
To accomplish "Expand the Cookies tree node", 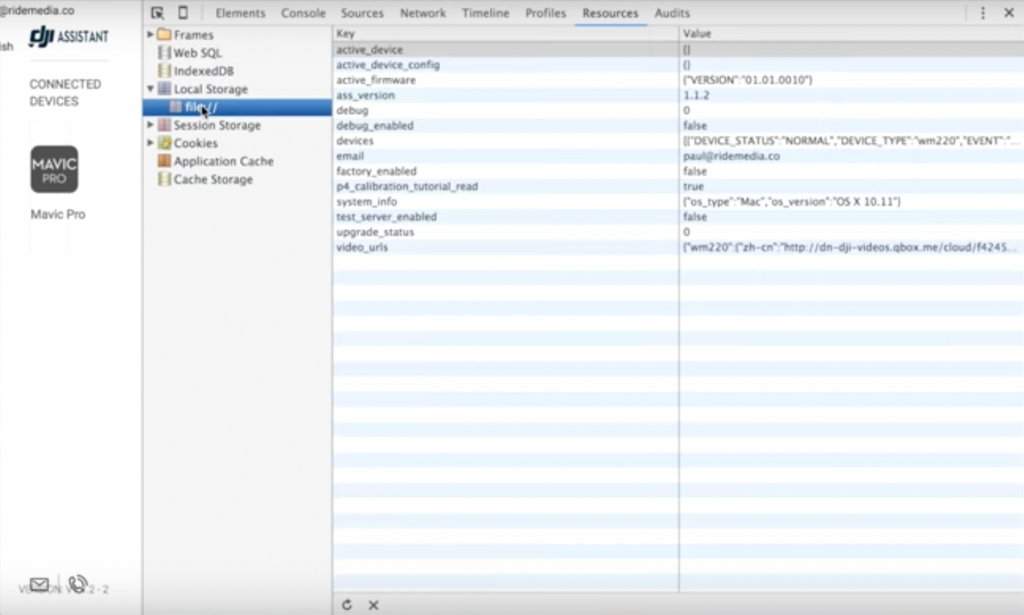I will (151, 143).
